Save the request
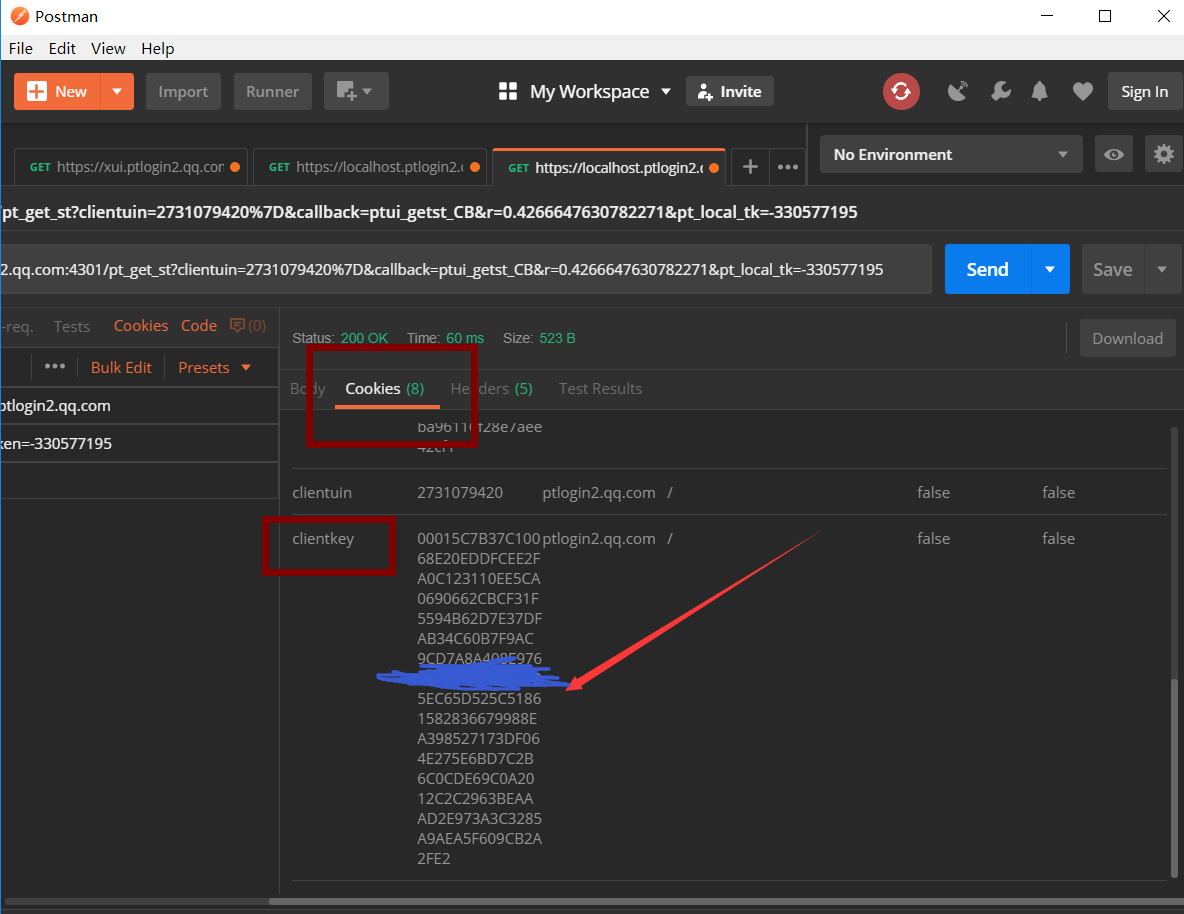The height and width of the screenshot is (914, 1184). point(1113,270)
